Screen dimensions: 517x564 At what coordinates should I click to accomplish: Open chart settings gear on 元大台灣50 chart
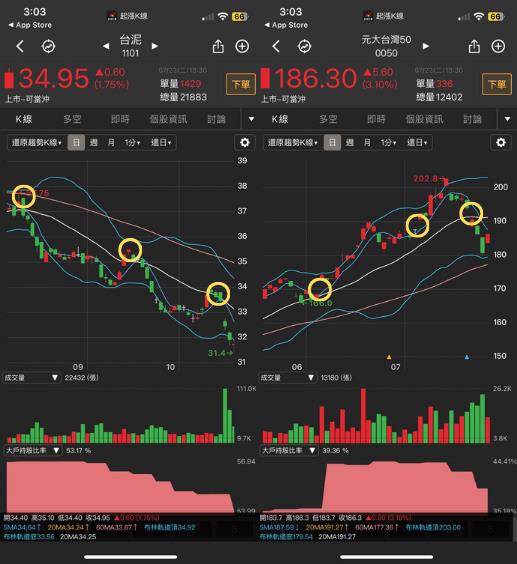click(501, 142)
